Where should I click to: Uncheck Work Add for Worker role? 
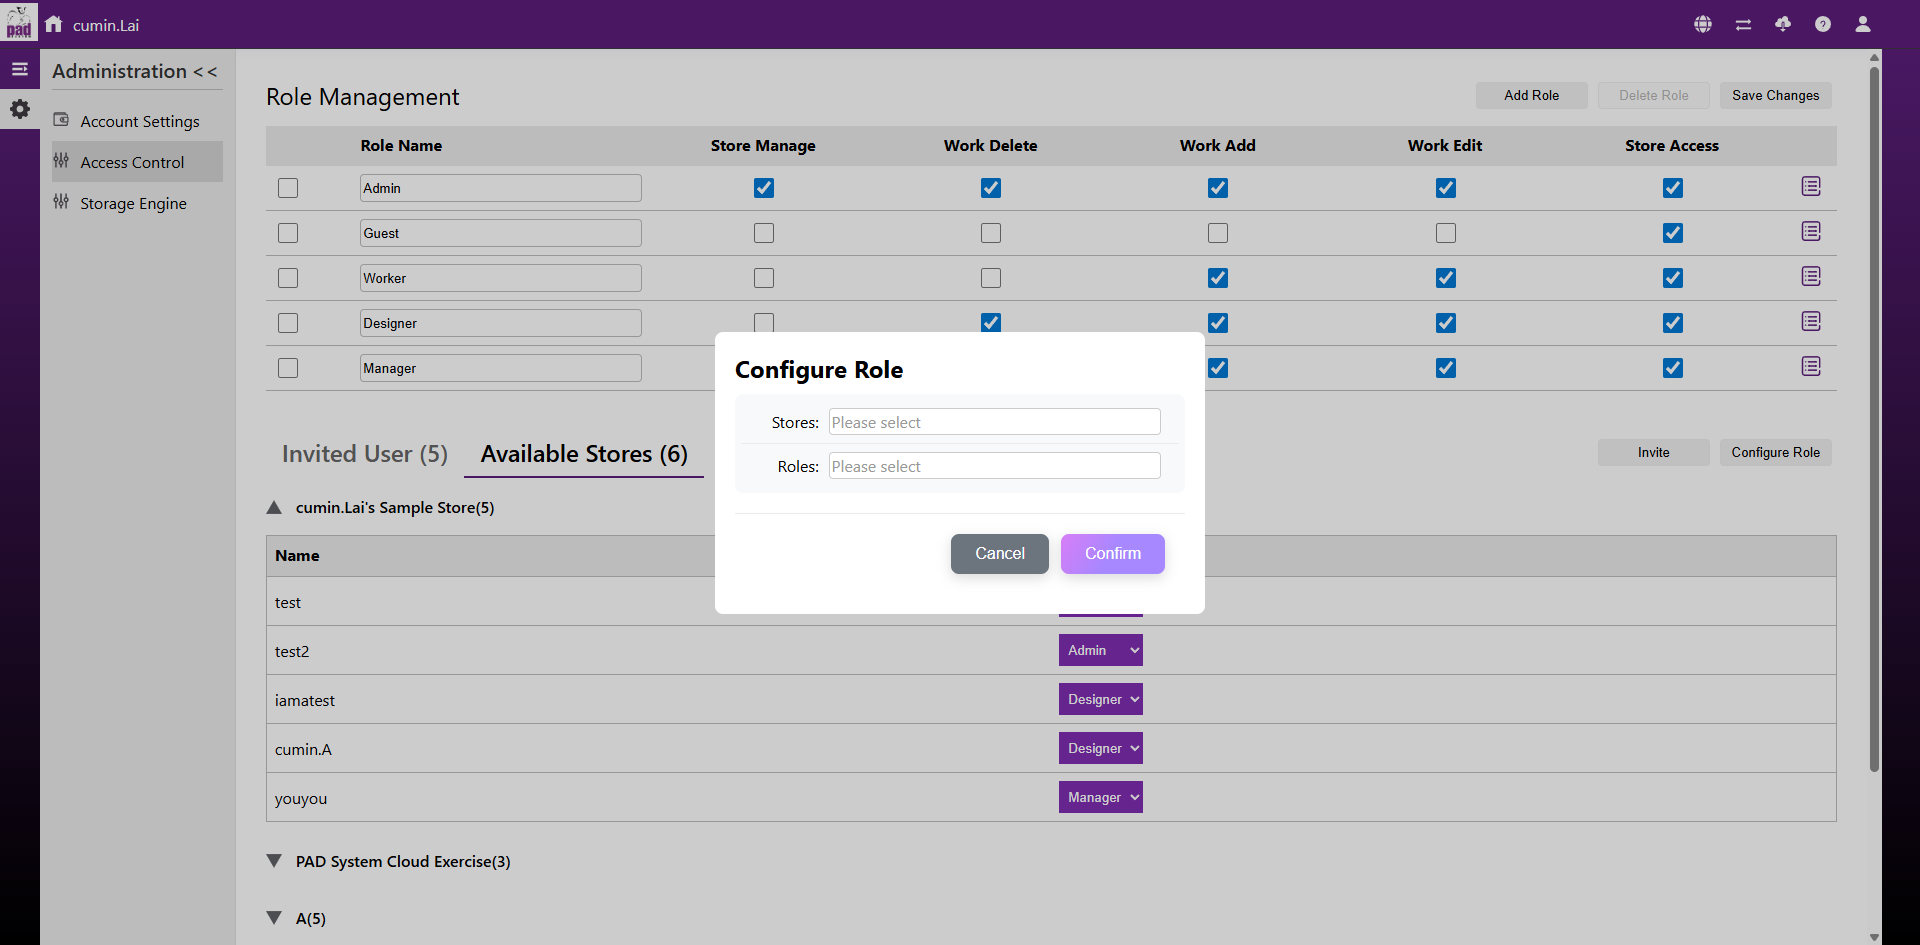click(x=1218, y=278)
